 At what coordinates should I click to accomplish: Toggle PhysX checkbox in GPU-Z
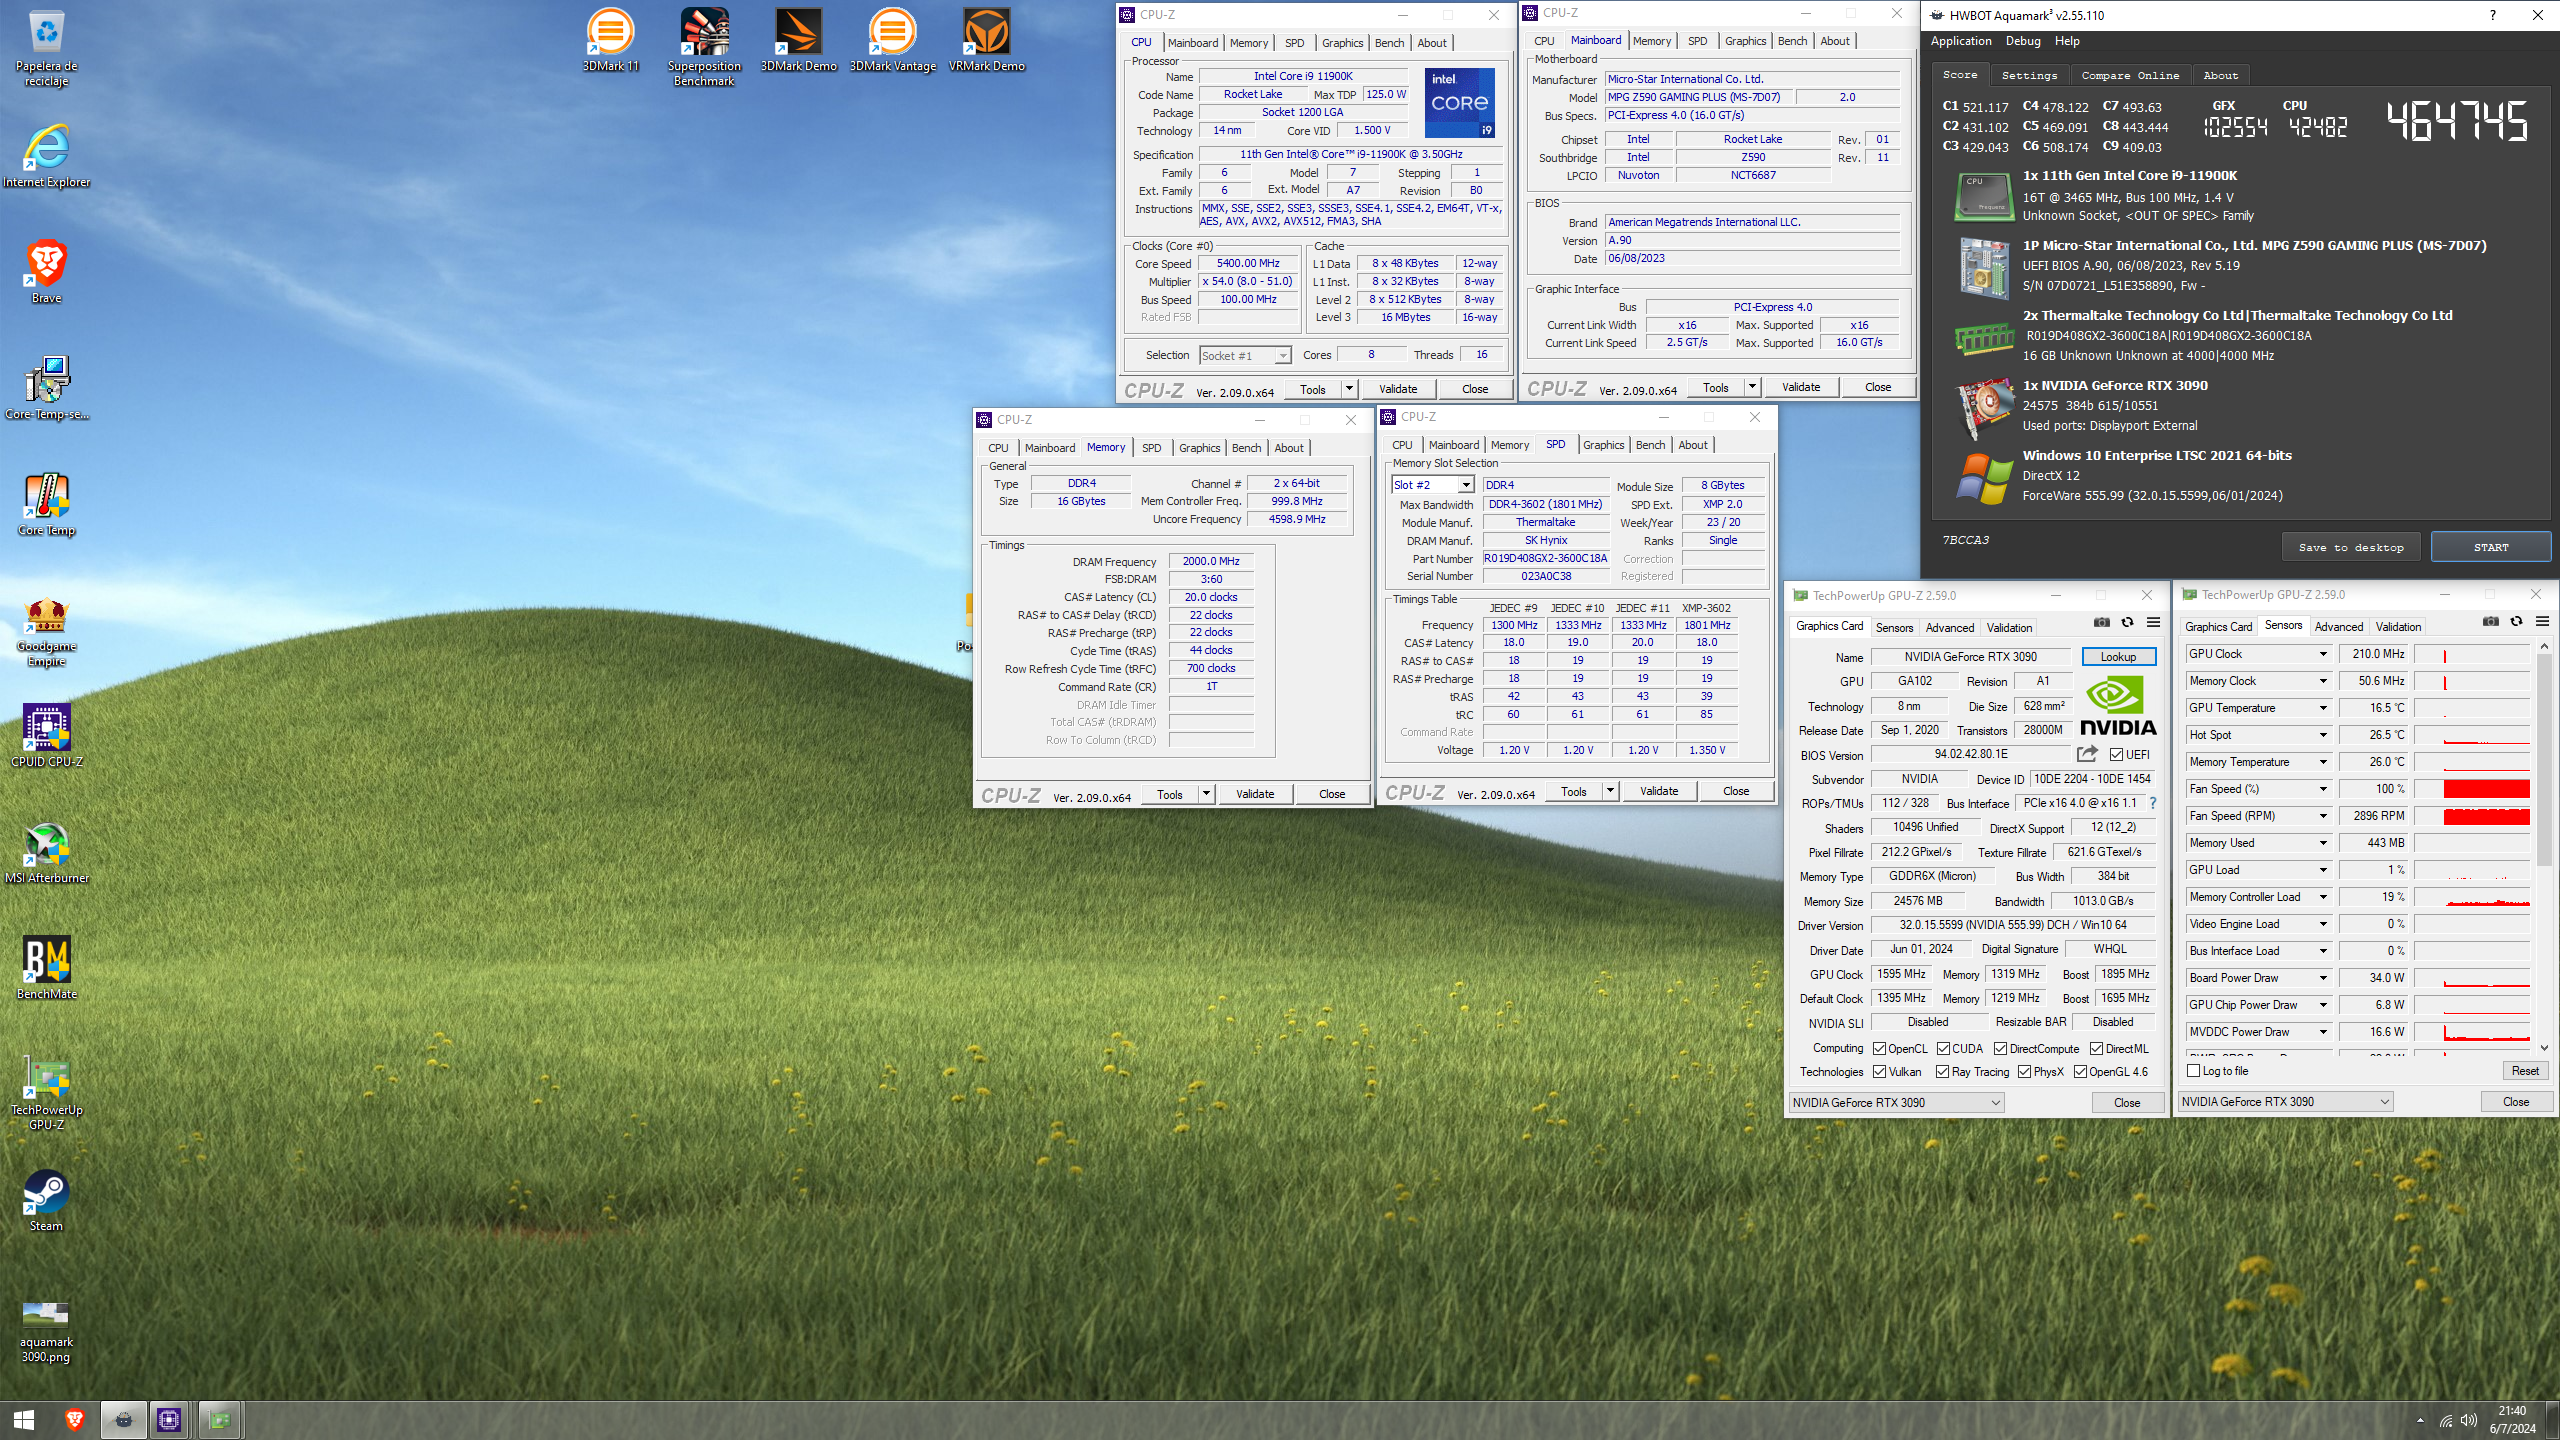click(2024, 1072)
